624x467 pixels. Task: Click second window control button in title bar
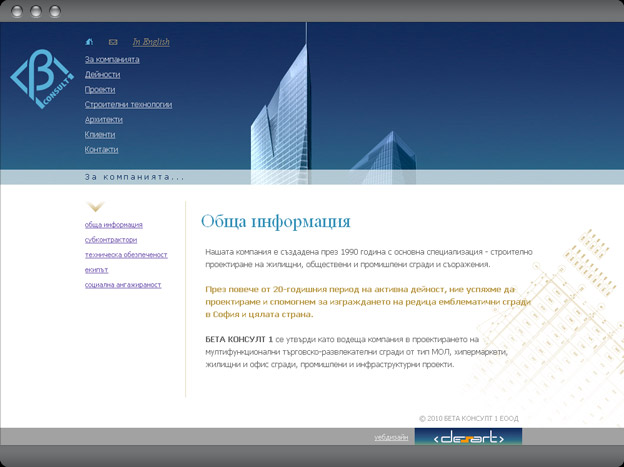(36, 11)
